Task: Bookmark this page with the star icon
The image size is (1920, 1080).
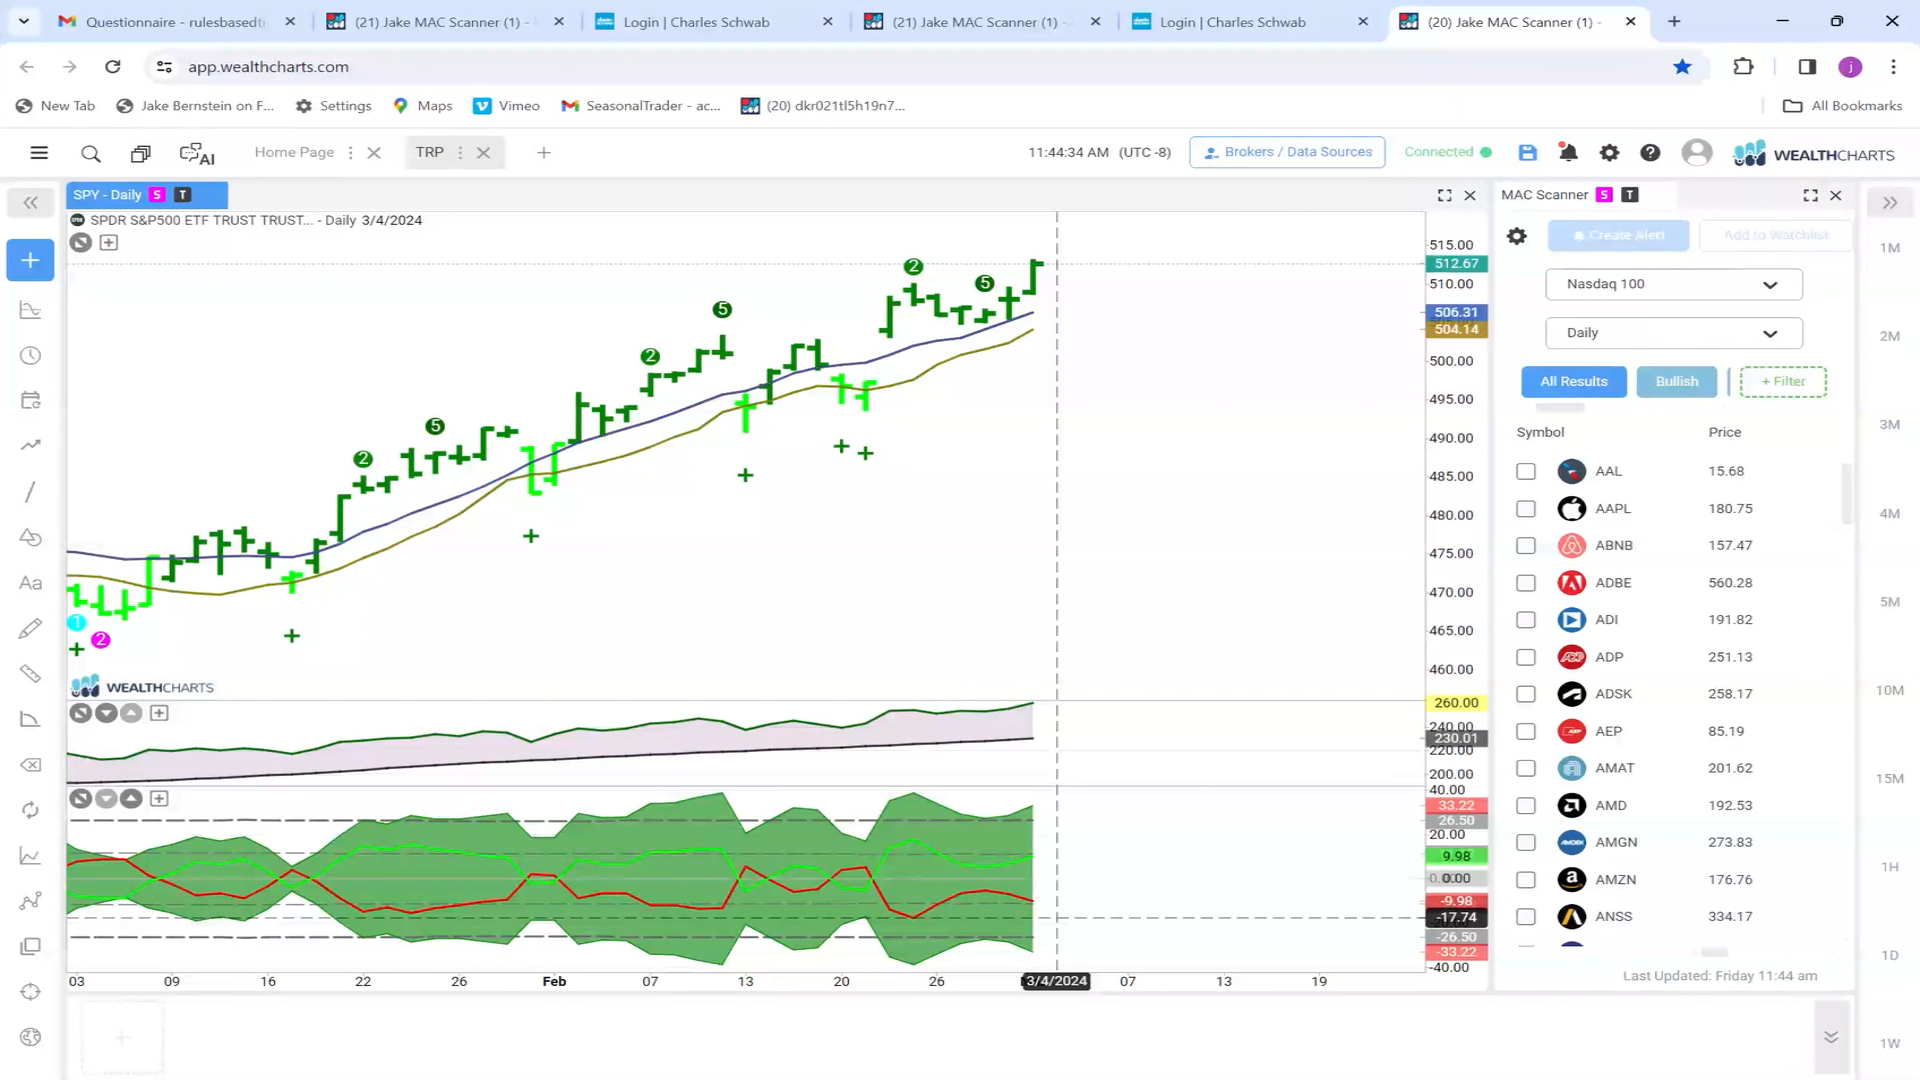Action: [x=1682, y=66]
